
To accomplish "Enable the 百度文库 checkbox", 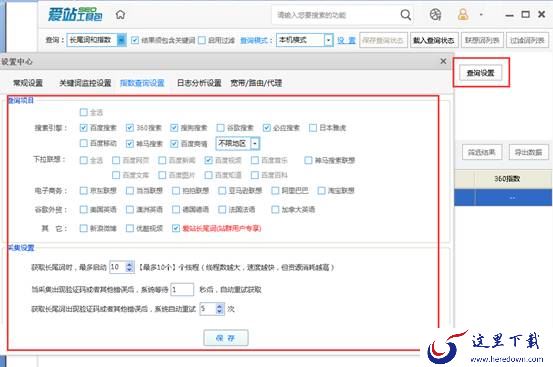I will point(116,175).
